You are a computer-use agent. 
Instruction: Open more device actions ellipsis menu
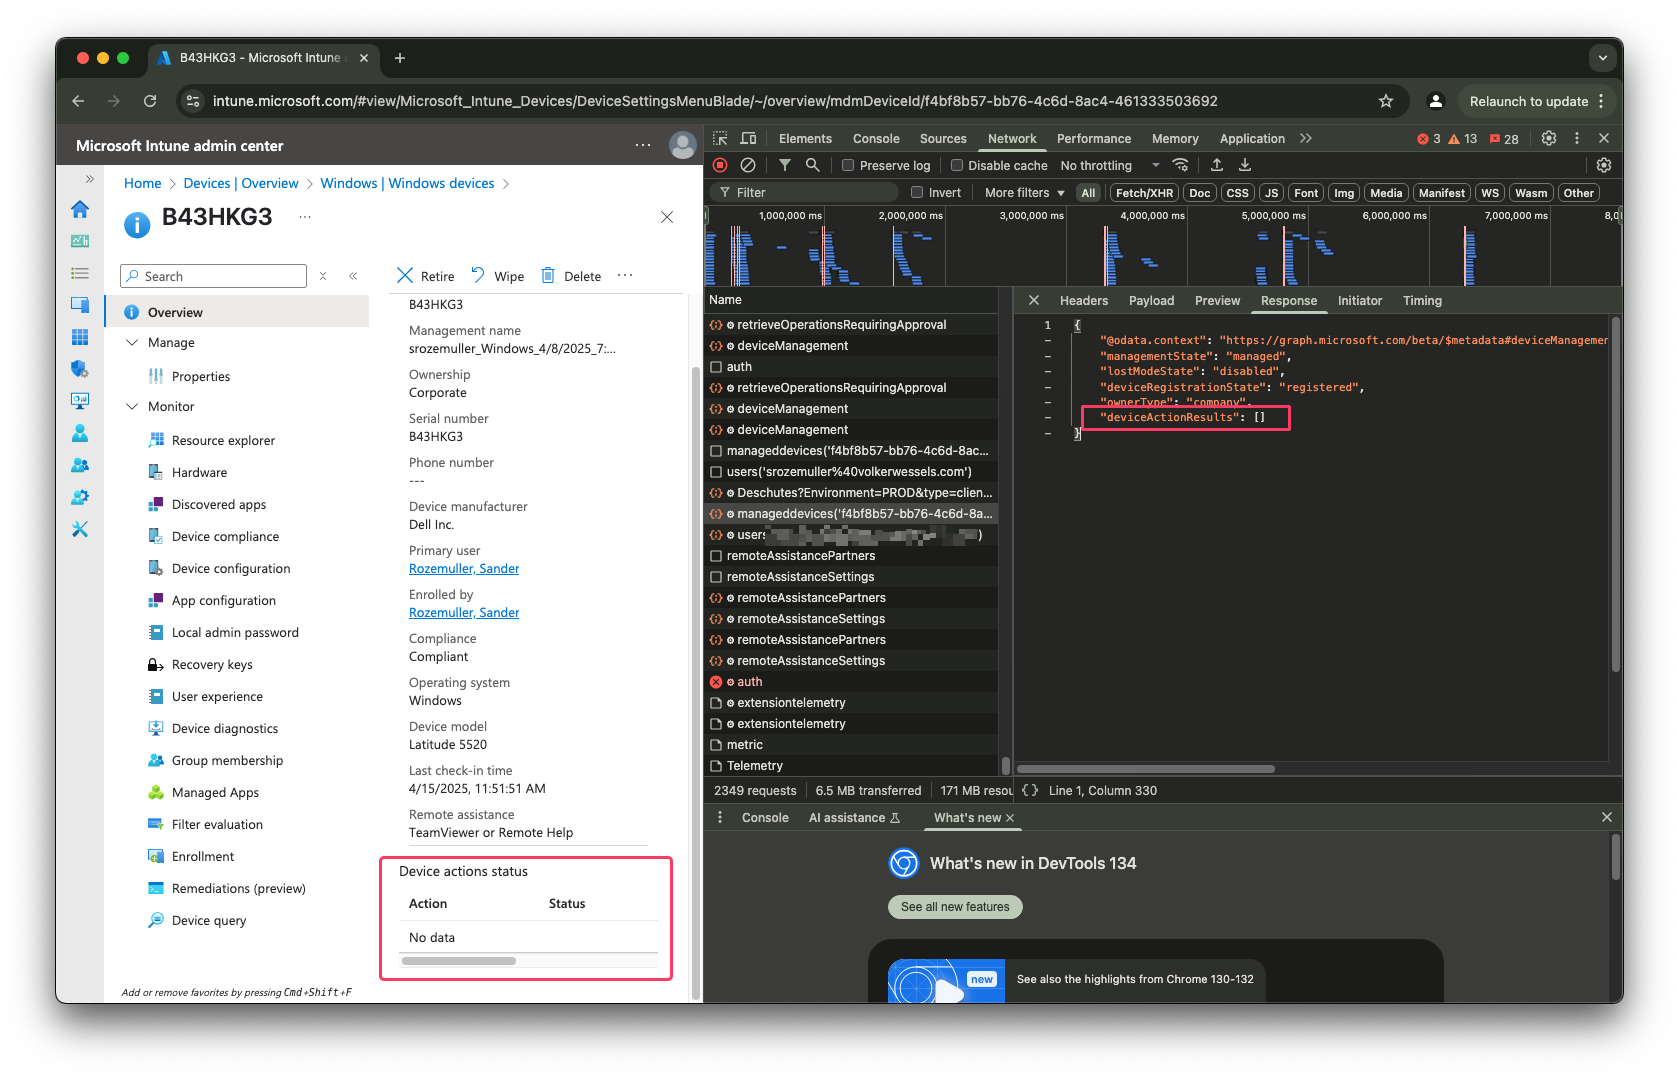coord(625,275)
